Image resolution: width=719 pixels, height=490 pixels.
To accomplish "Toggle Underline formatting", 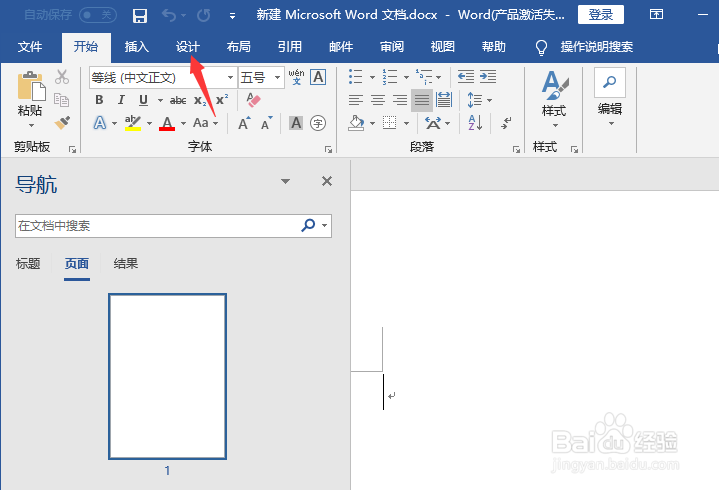I will coord(144,100).
